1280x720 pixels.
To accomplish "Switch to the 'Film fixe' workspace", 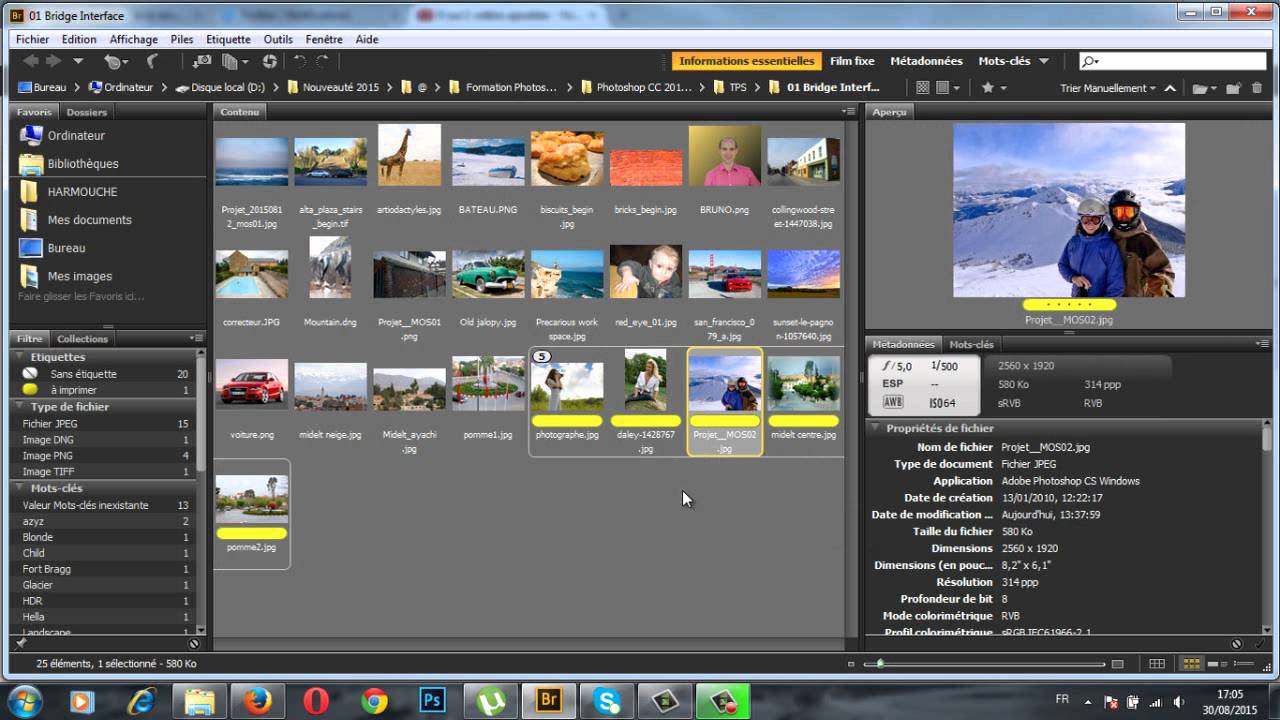I will click(852, 62).
